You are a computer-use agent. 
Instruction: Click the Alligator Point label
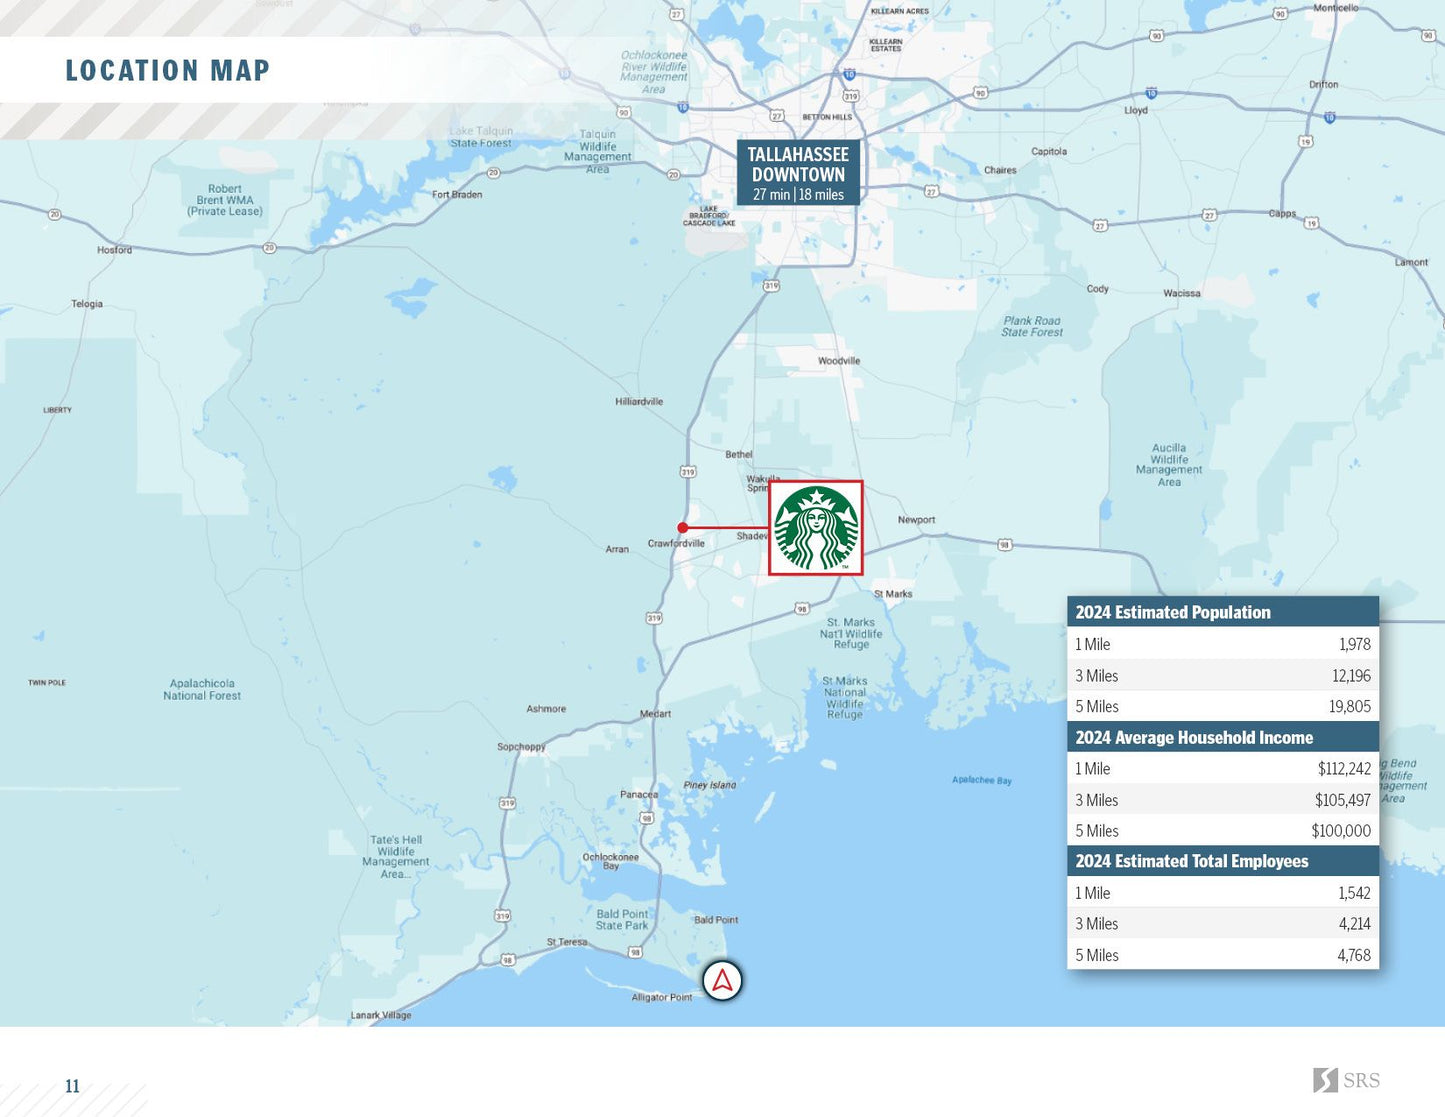pyautogui.click(x=661, y=998)
